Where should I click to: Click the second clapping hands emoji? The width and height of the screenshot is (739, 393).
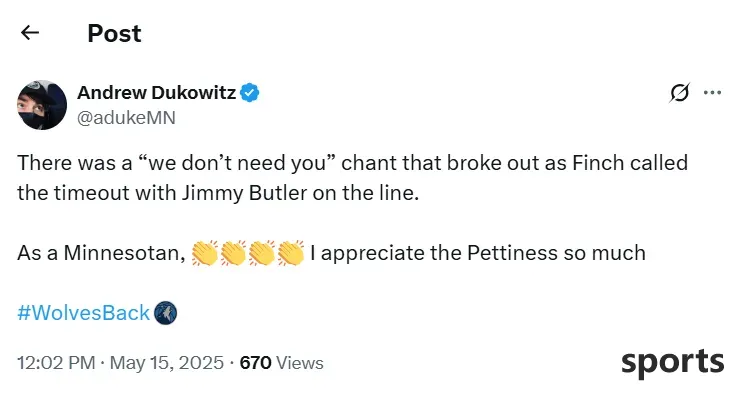pyautogui.click(x=233, y=253)
